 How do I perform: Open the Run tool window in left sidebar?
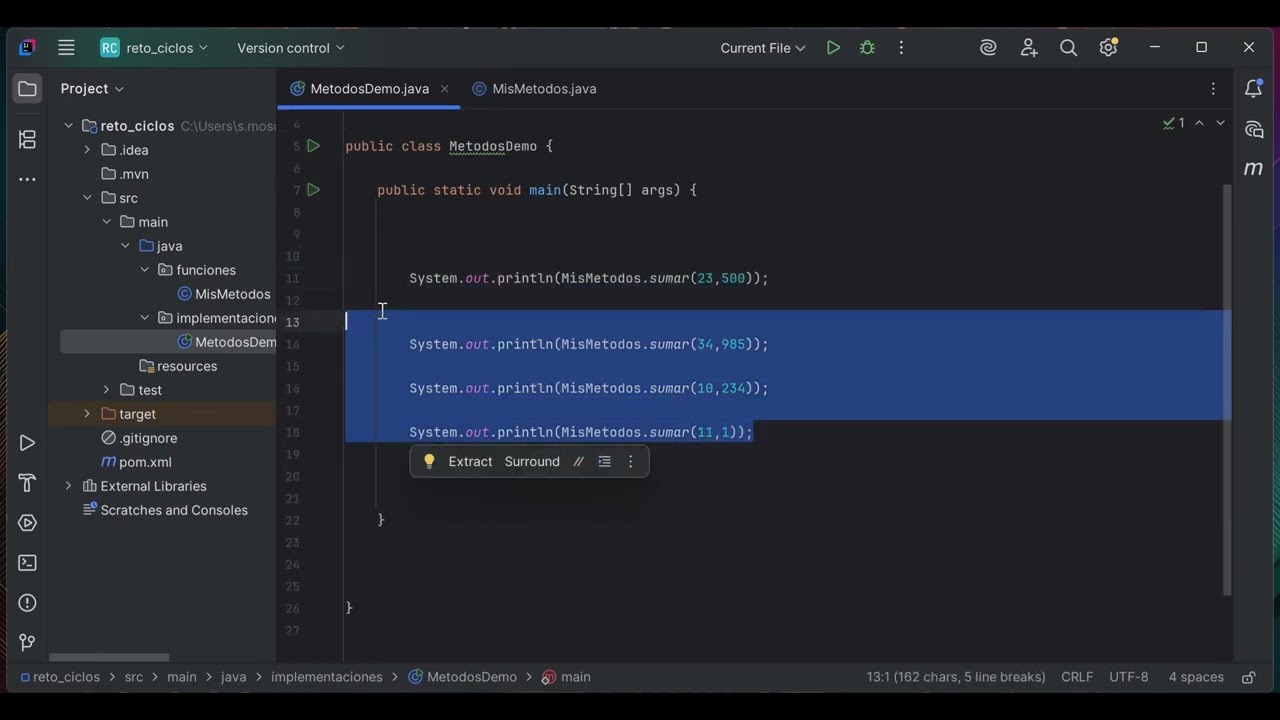tap(28, 443)
